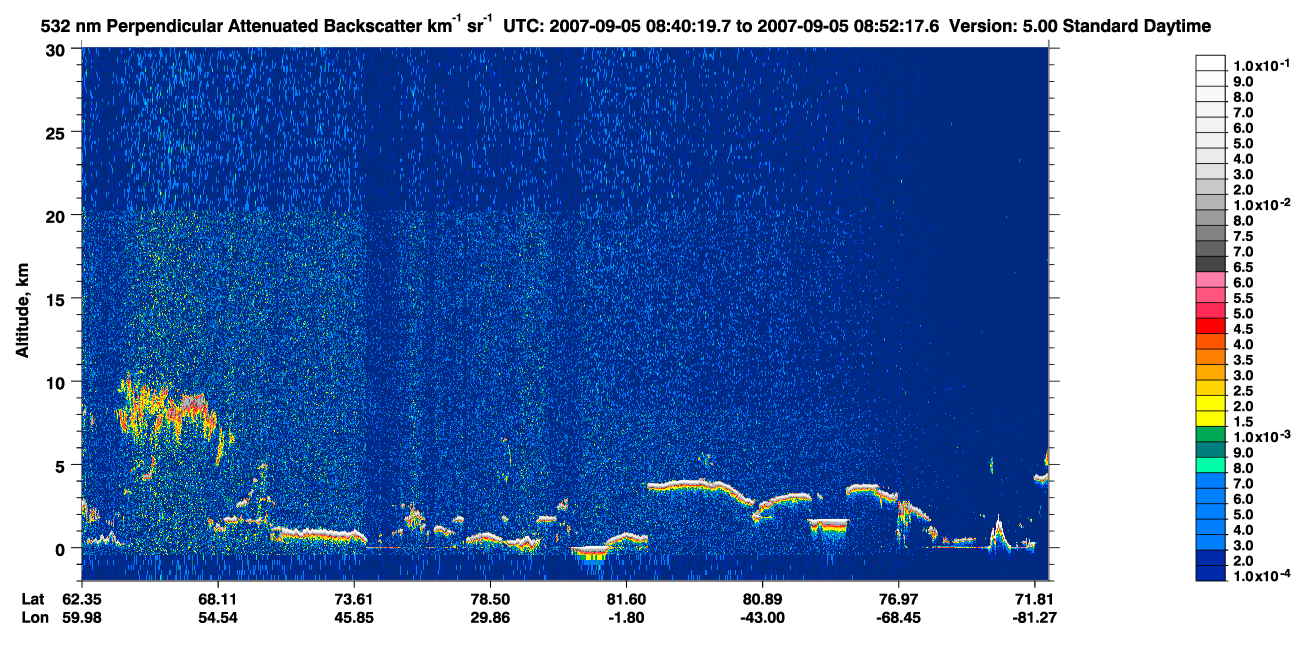This screenshot has height=667, width=1300.
Task: Click the latitude value 78.50
Action: (x=490, y=598)
